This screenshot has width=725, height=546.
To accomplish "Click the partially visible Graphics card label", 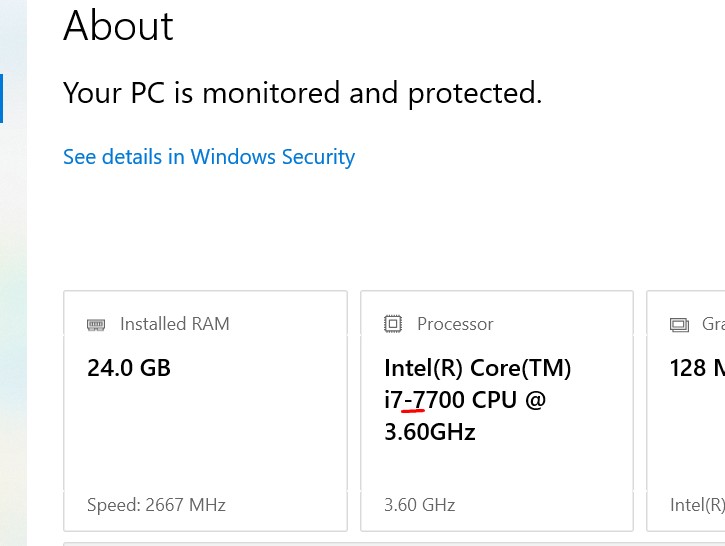I will coord(713,324).
